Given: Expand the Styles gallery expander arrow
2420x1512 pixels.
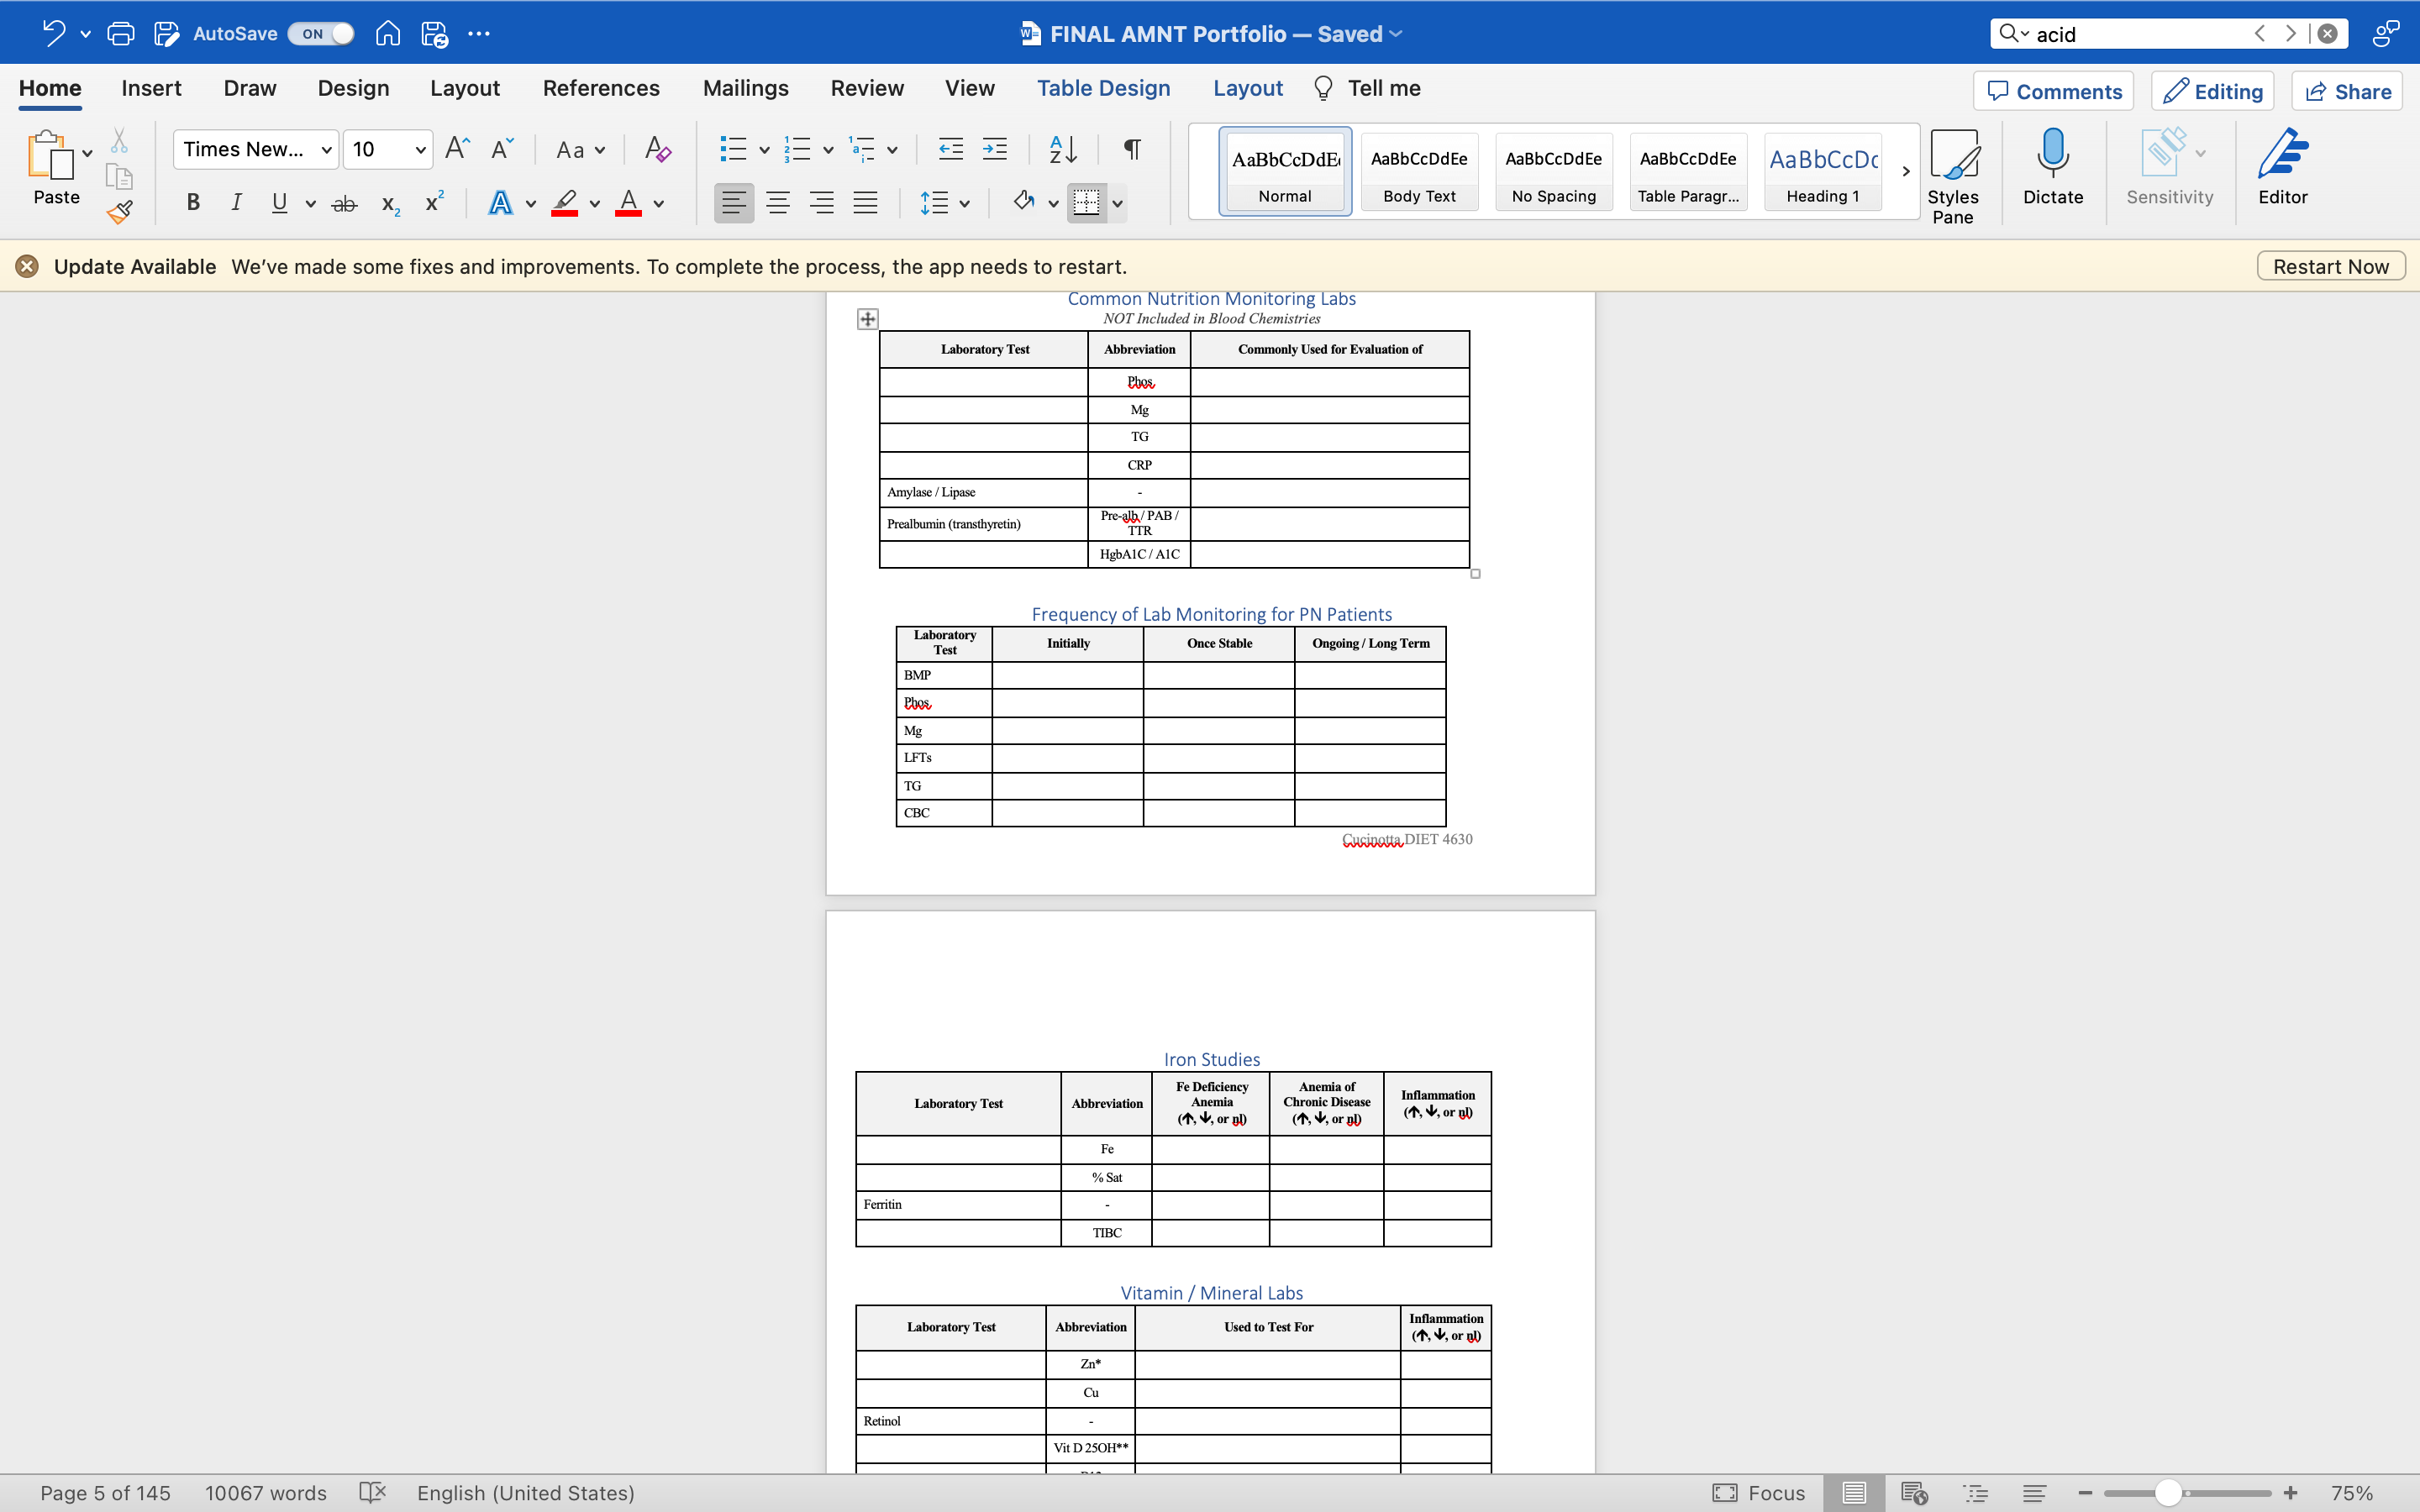Looking at the screenshot, I should 1904,172.
